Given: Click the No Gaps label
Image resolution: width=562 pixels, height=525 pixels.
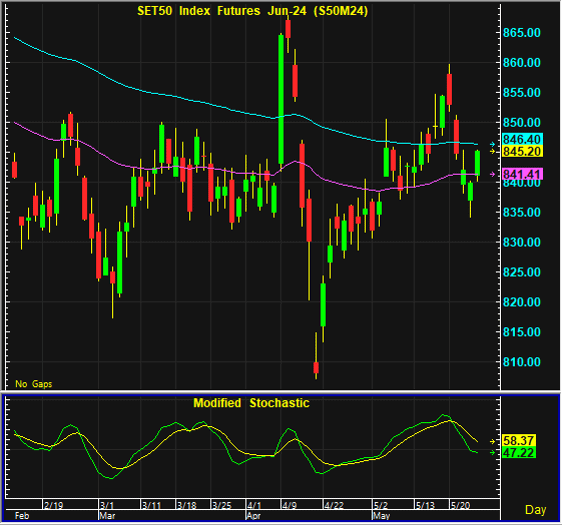Looking at the screenshot, I should [x=34, y=384].
